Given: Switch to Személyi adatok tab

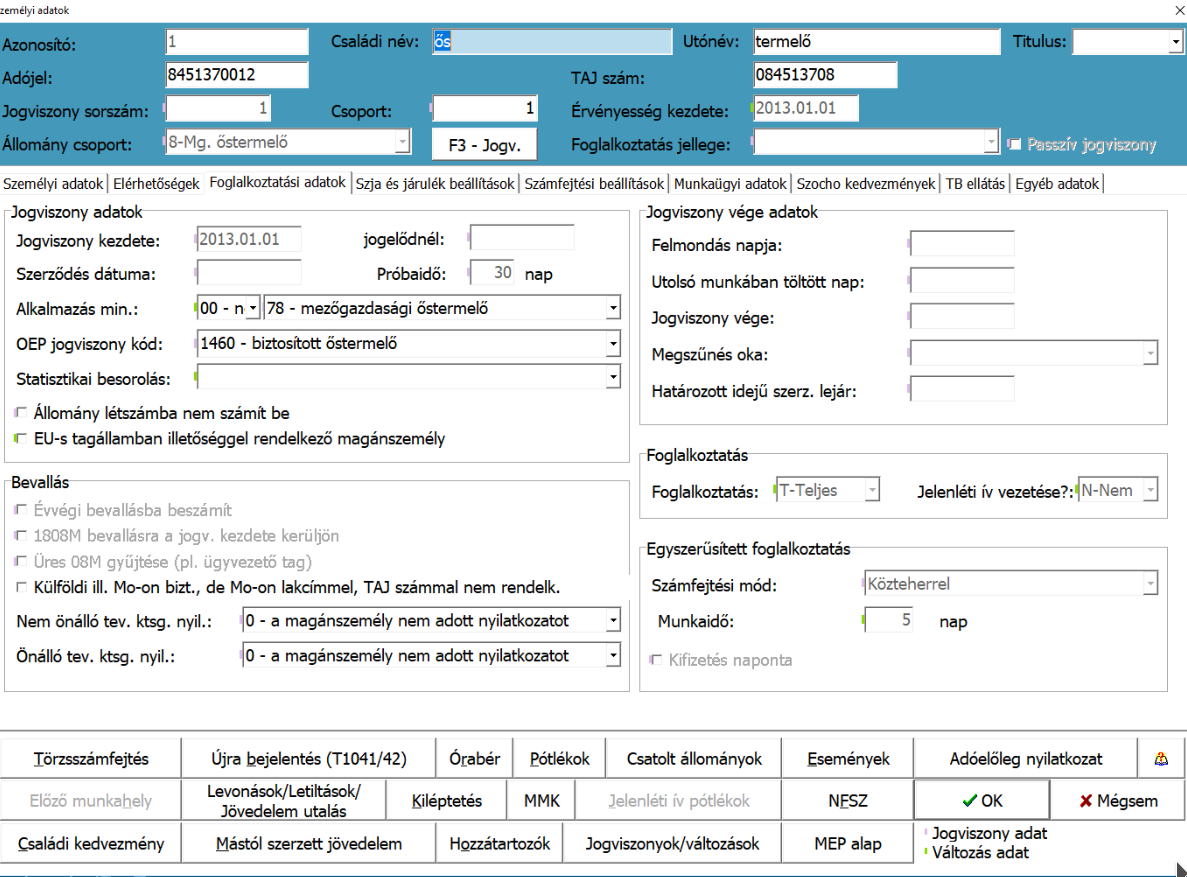Looking at the screenshot, I should (53, 183).
